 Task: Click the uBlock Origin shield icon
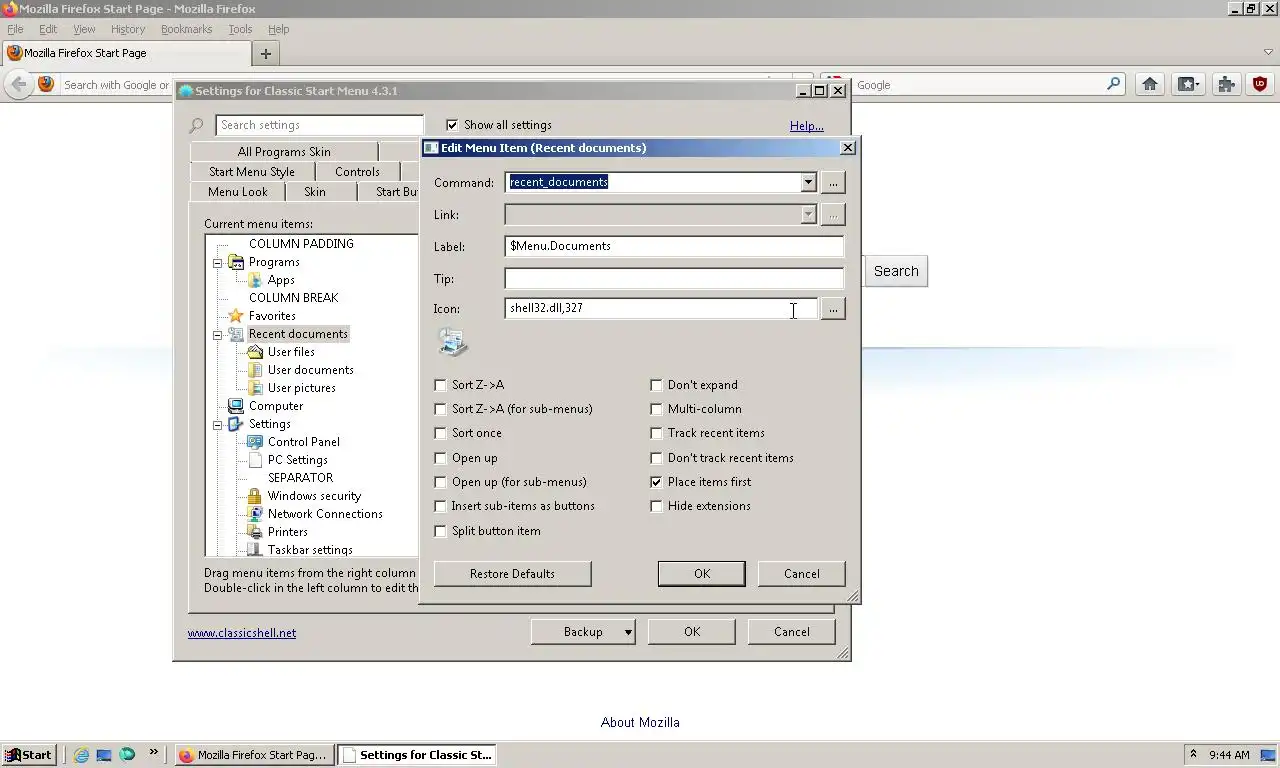pos(1260,85)
